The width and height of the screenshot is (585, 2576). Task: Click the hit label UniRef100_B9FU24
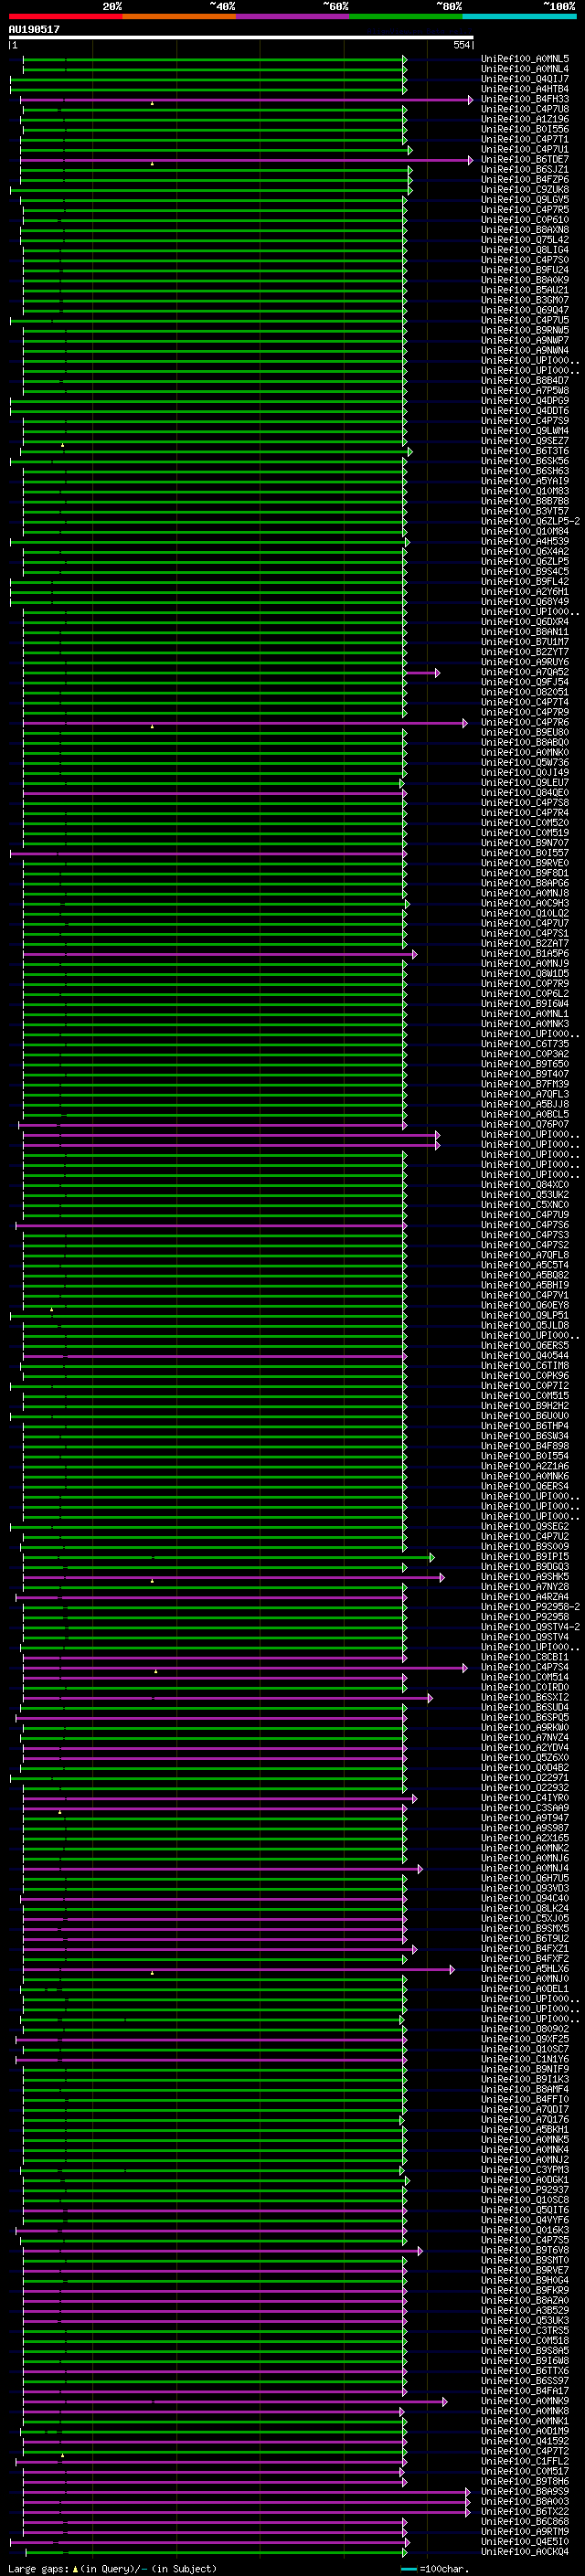pyautogui.click(x=525, y=270)
